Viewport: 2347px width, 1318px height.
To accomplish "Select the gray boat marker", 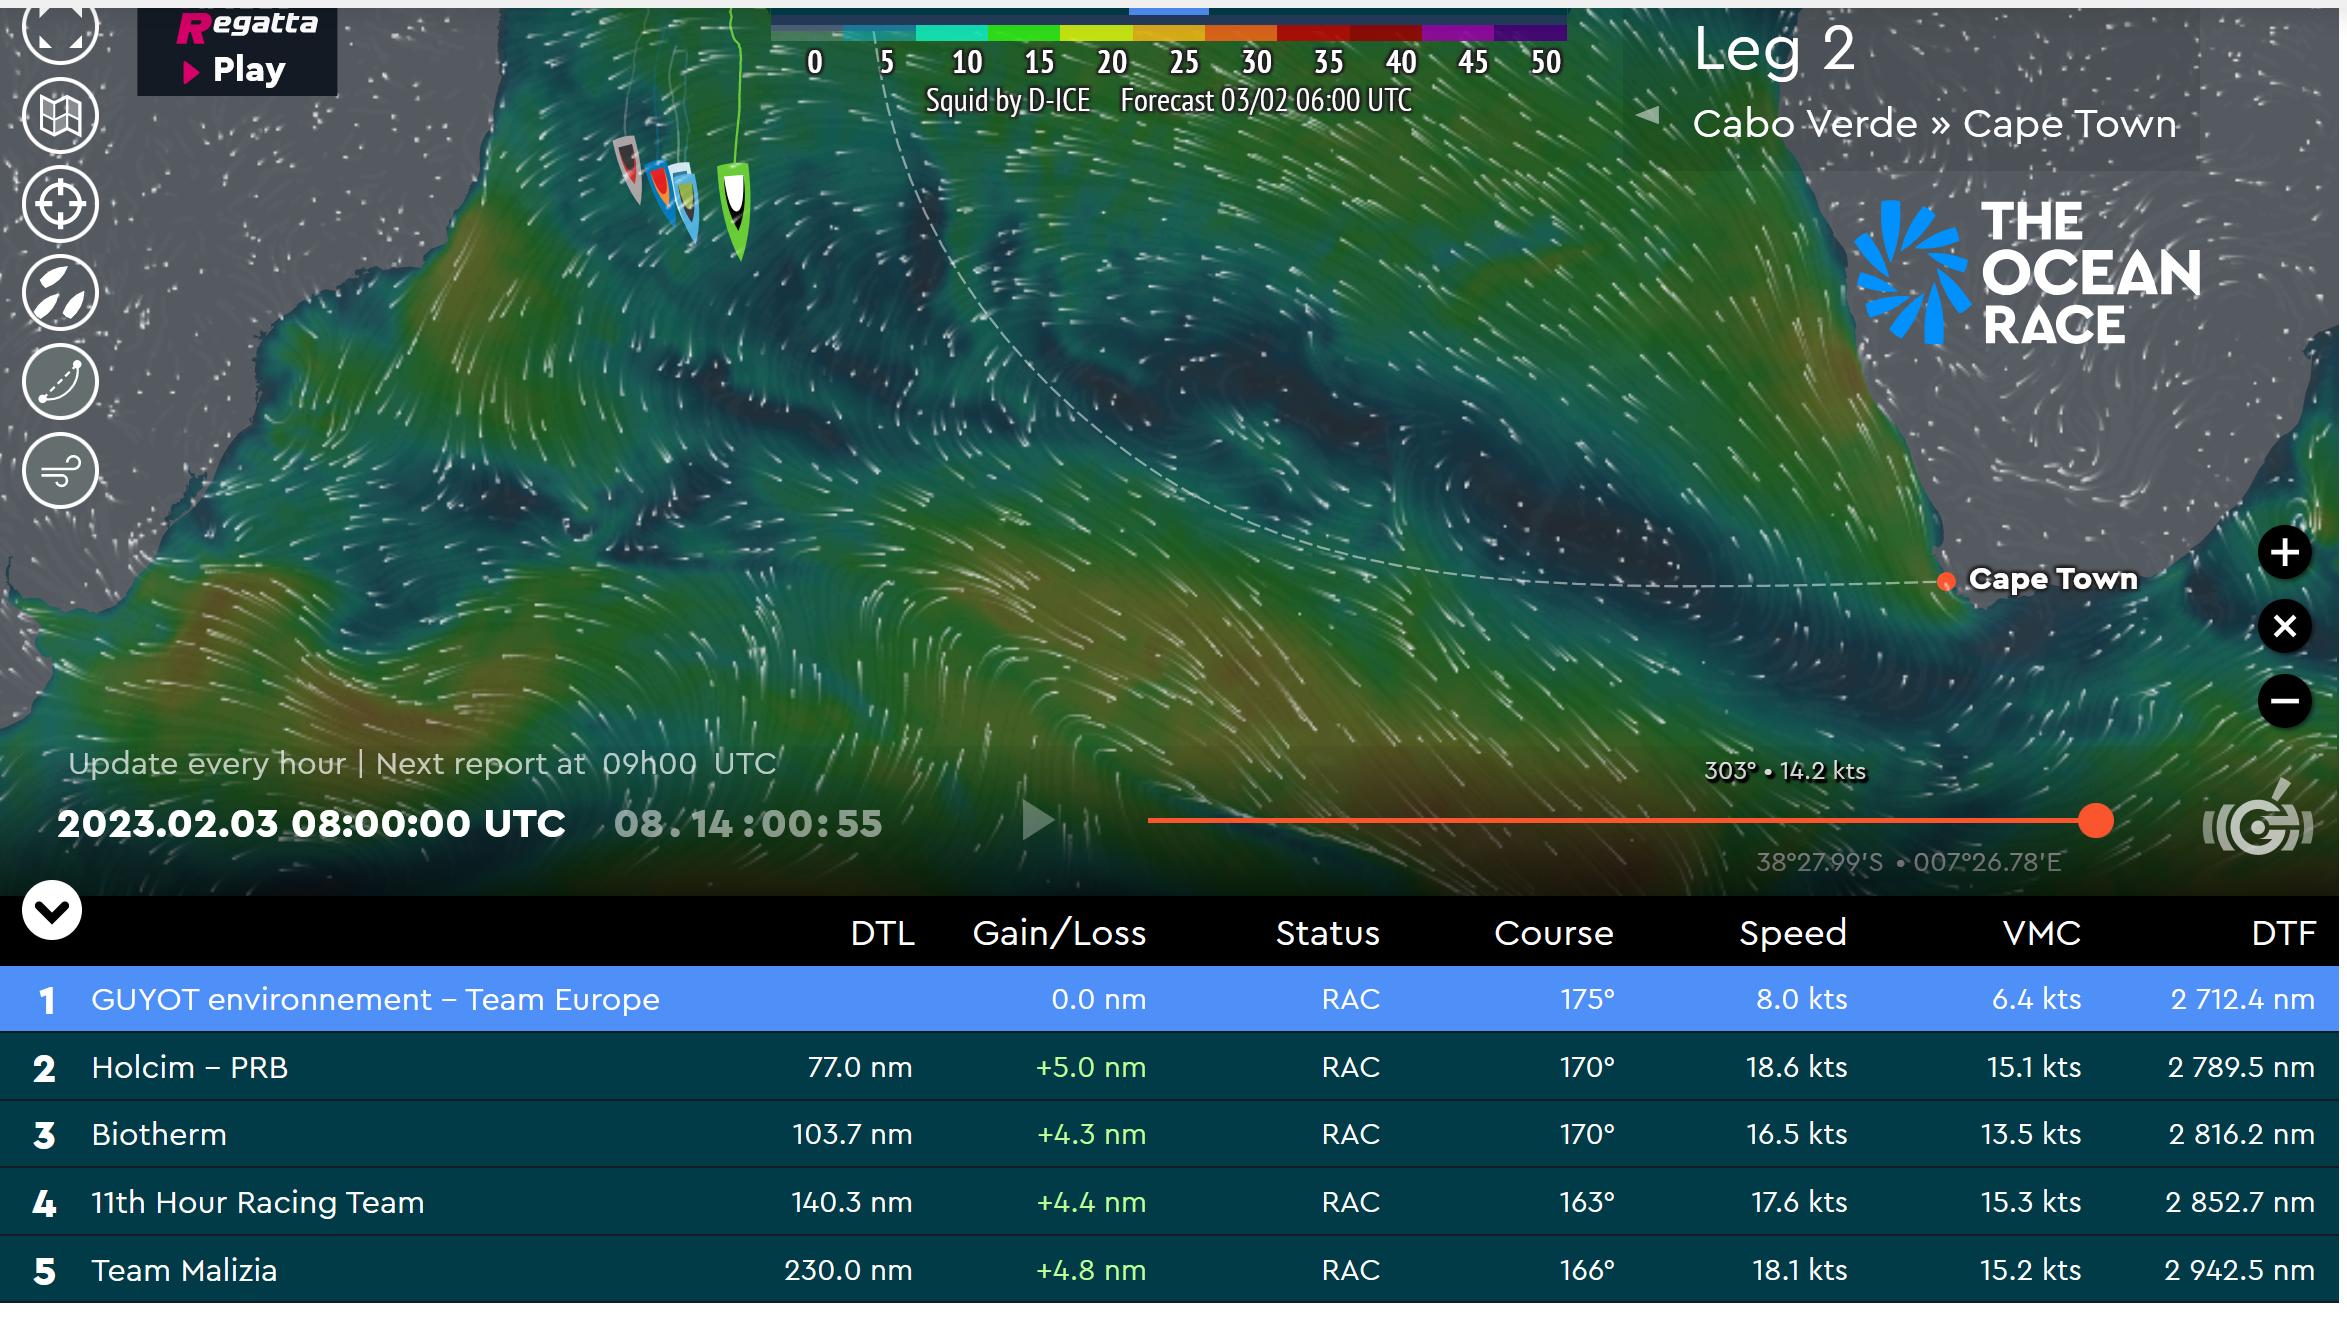I will click(629, 168).
